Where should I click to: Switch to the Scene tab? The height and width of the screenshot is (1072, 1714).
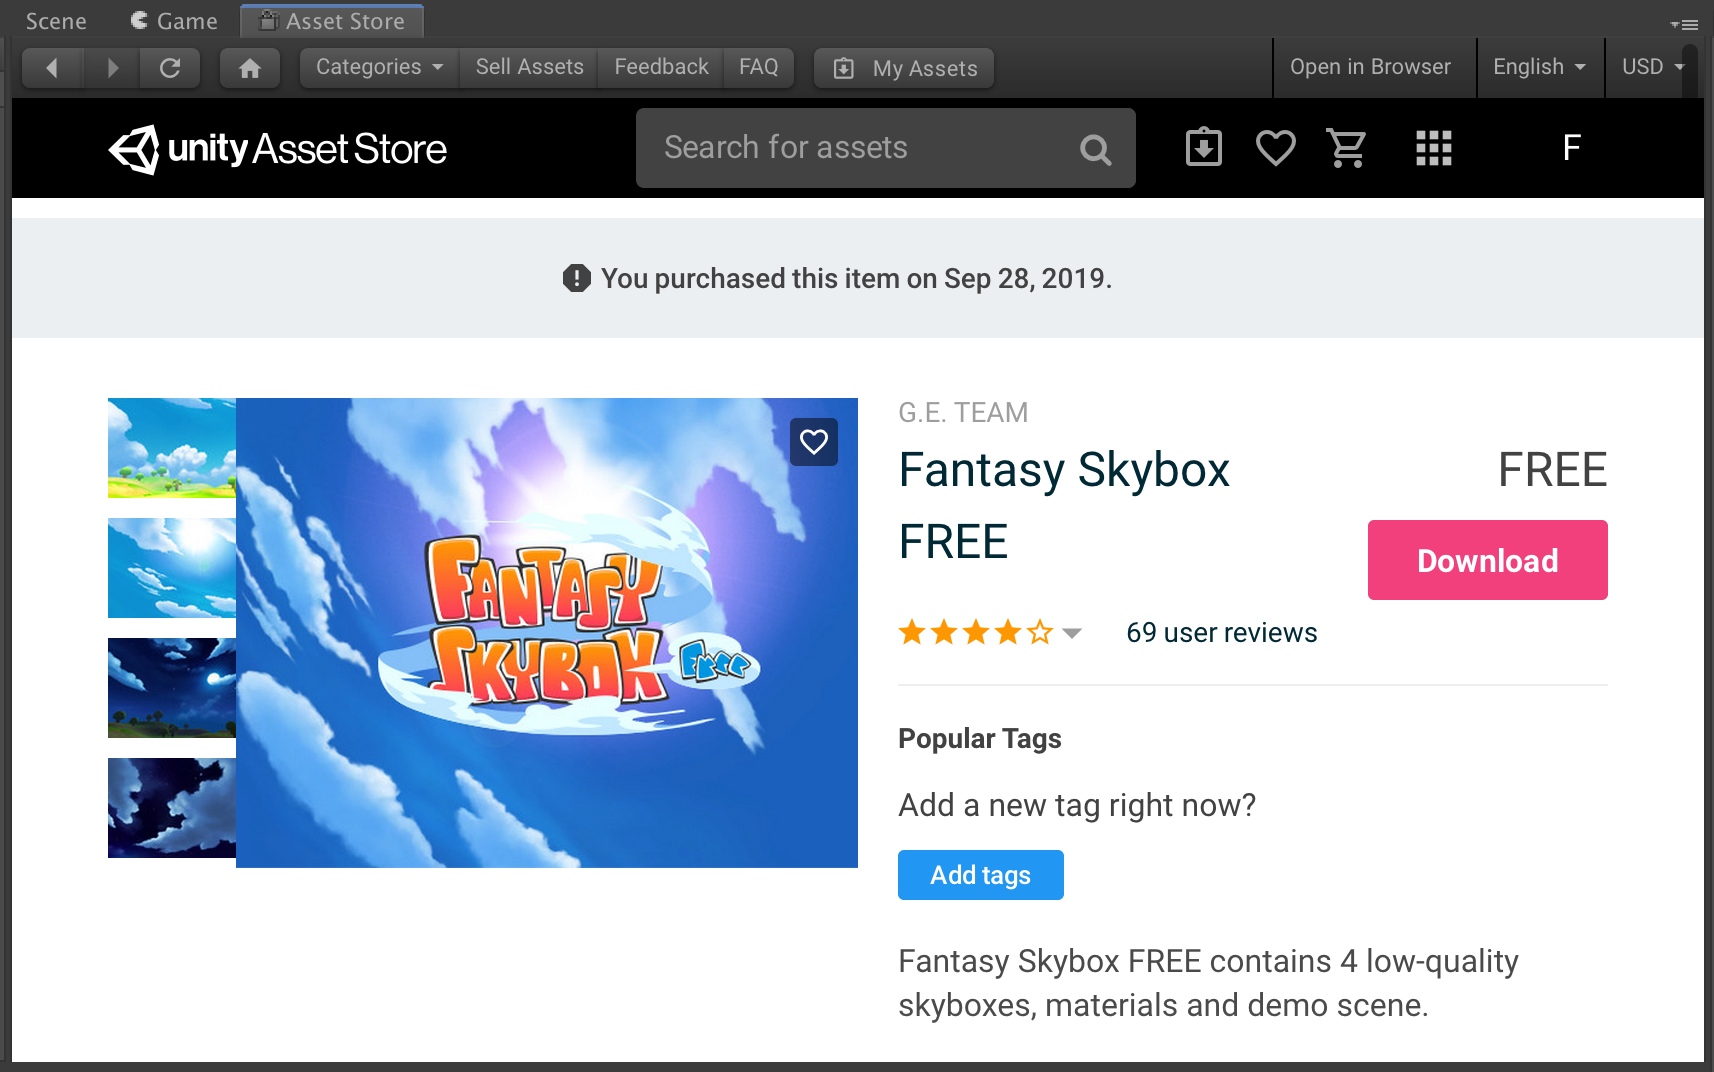coord(56,21)
